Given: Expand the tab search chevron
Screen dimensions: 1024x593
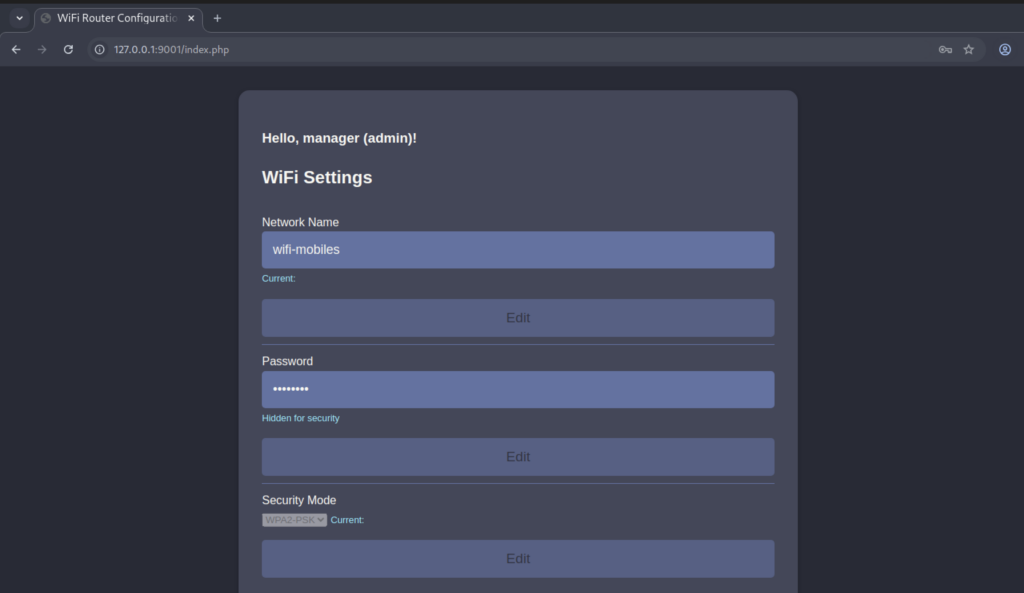Looking at the screenshot, I should click(18, 18).
